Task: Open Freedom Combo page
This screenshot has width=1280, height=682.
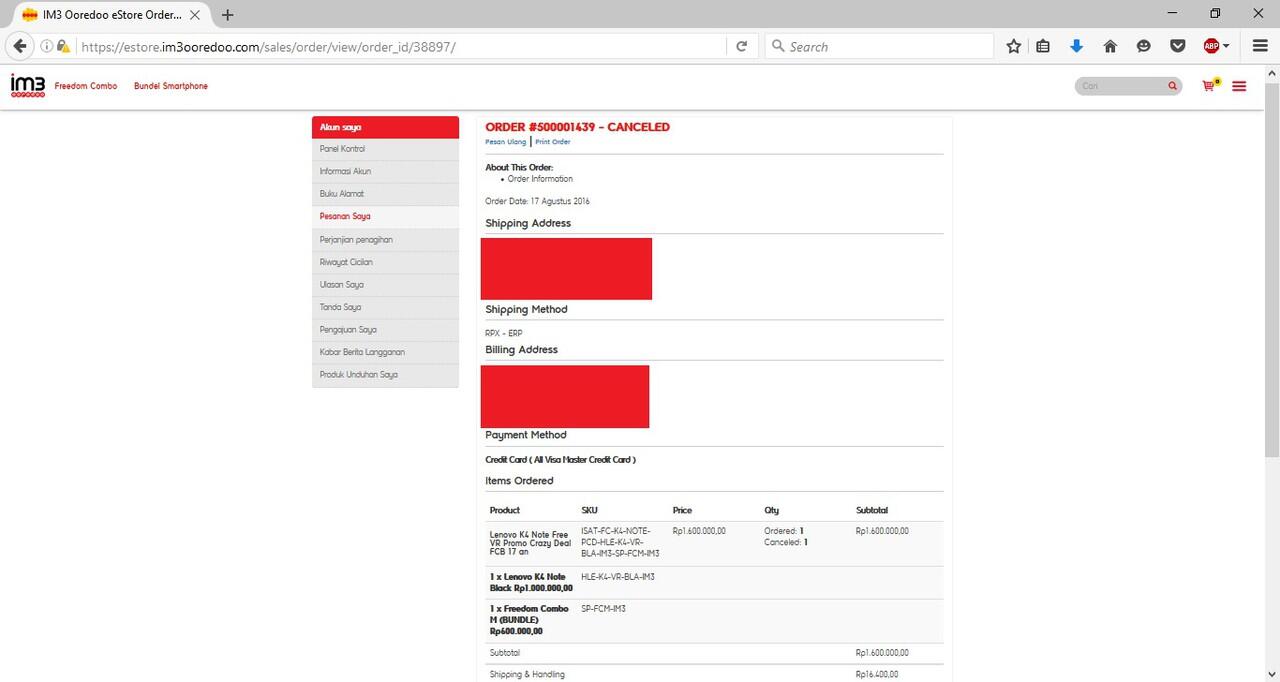Action: point(86,86)
